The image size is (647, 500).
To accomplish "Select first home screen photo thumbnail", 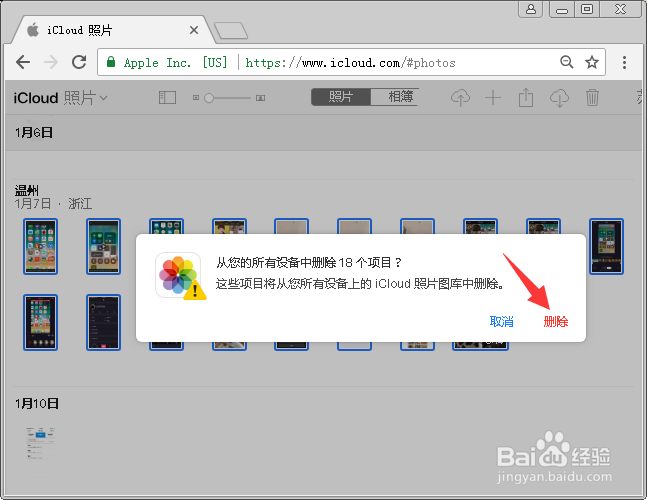I will pyautogui.click(x=40, y=246).
